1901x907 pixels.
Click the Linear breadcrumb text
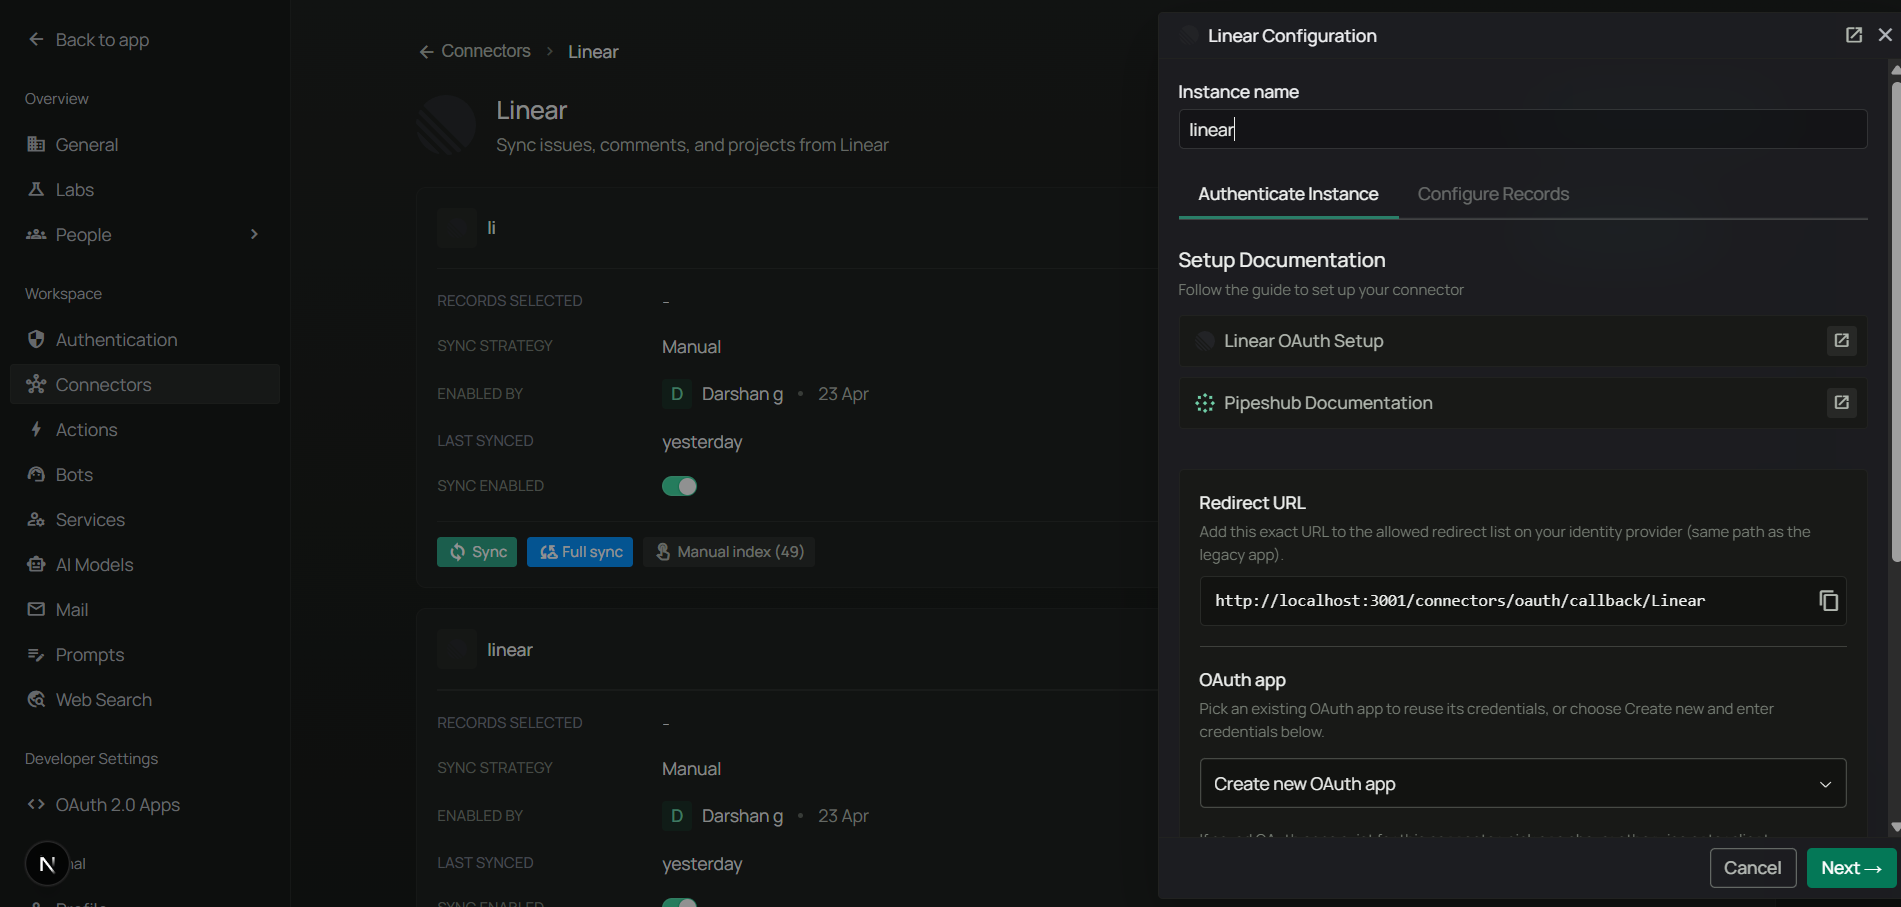coord(593,52)
